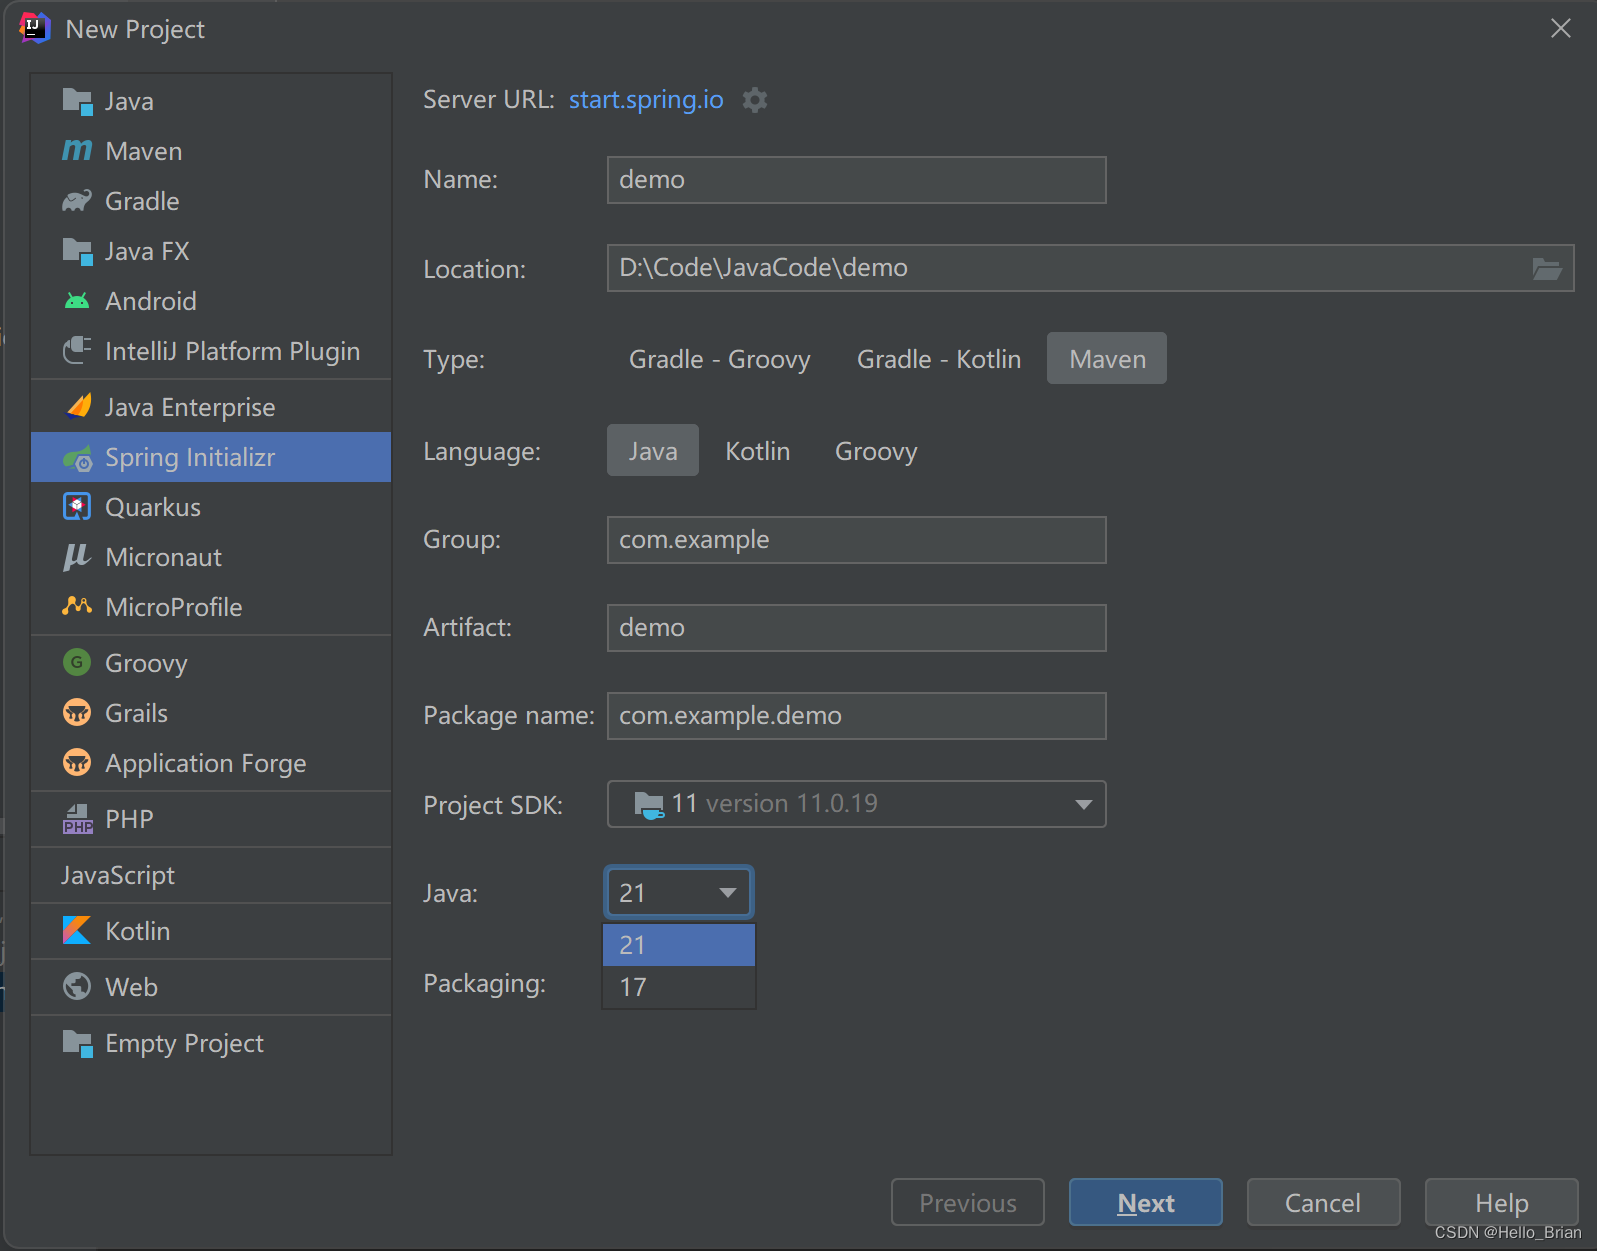This screenshot has height=1251, width=1597.
Task: Click the Grails orange icon
Action: point(77,712)
